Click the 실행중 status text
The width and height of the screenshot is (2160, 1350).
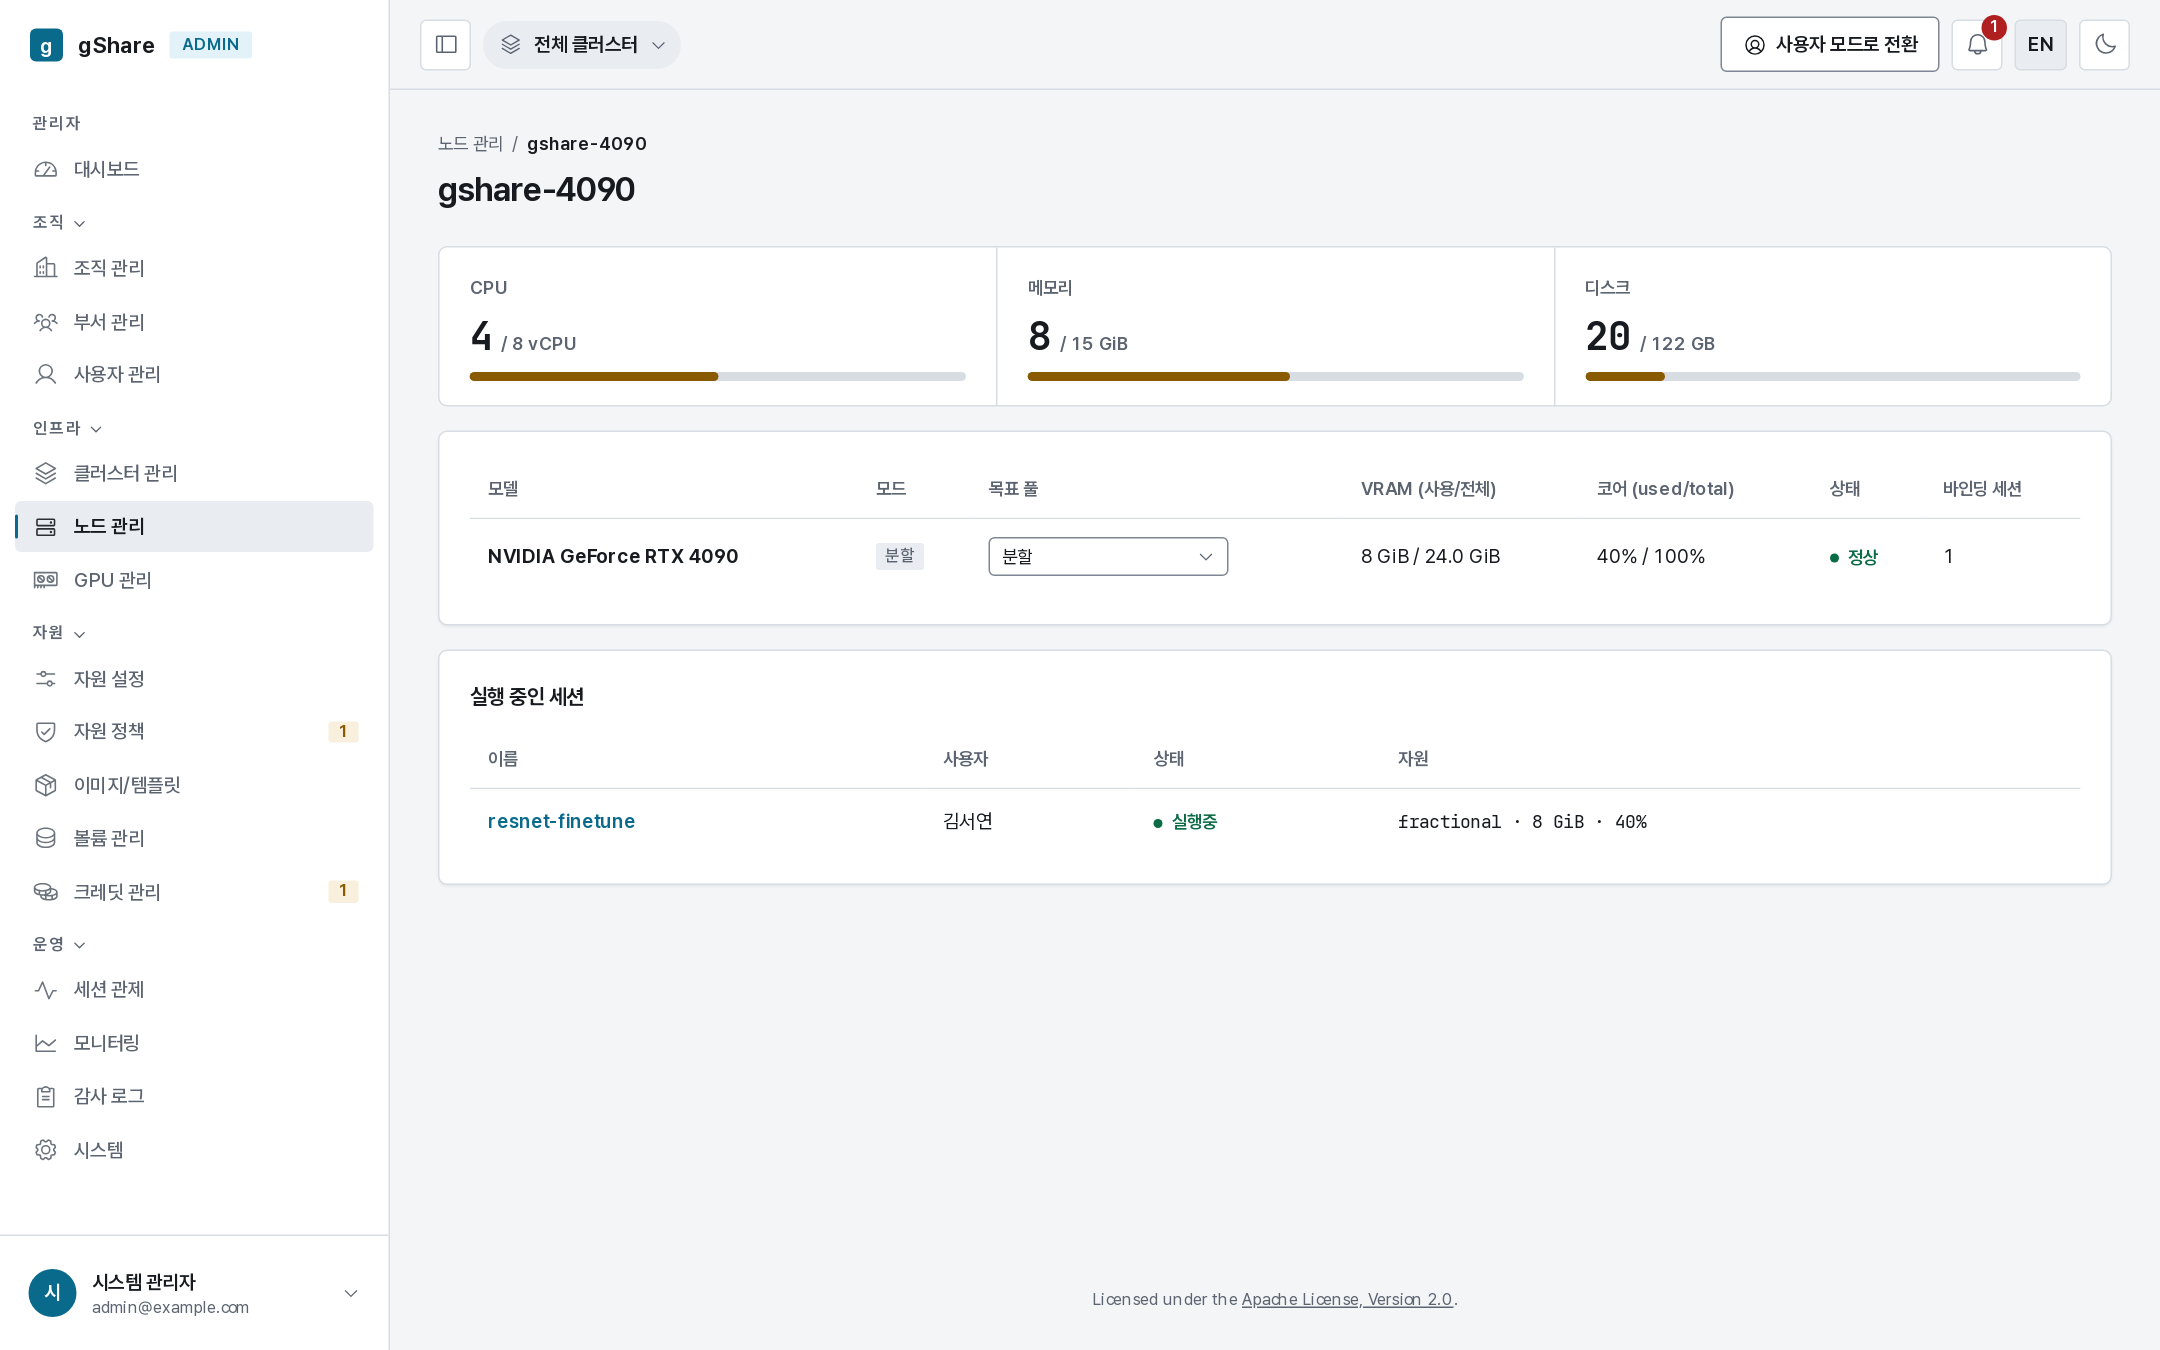[x=1194, y=822]
